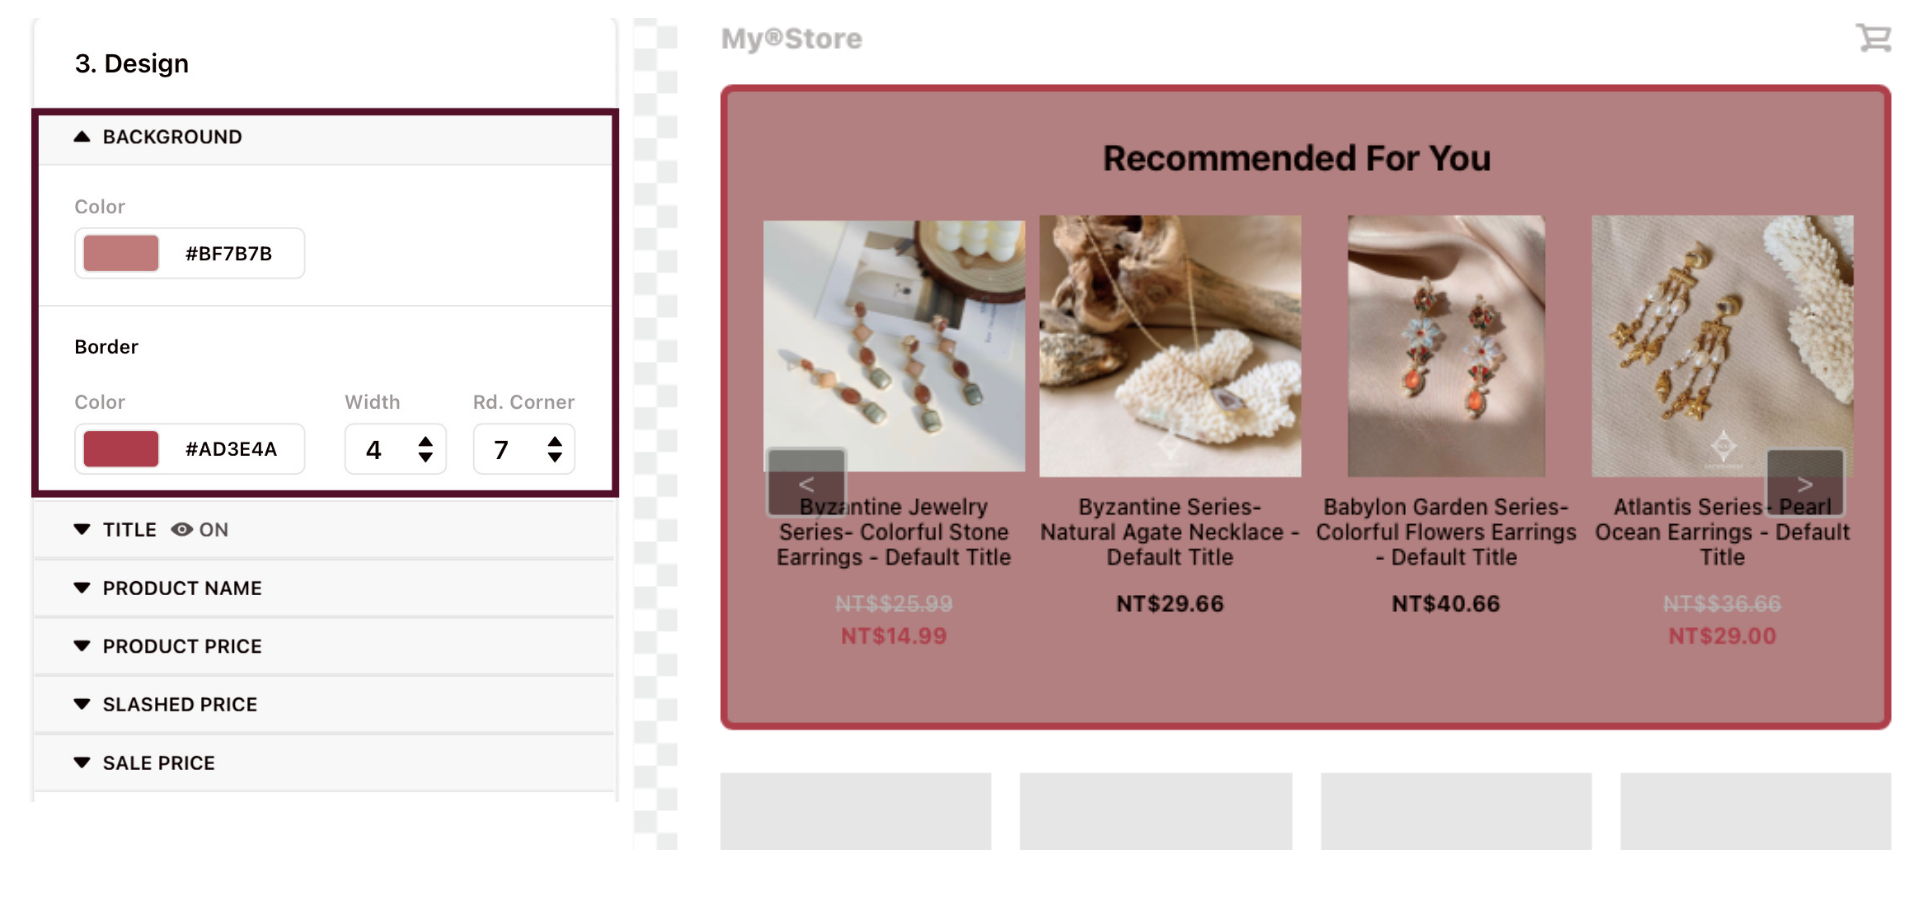This screenshot has width=1920, height=907.
Task: Open the background color swatch
Action: pyautogui.click(x=121, y=253)
